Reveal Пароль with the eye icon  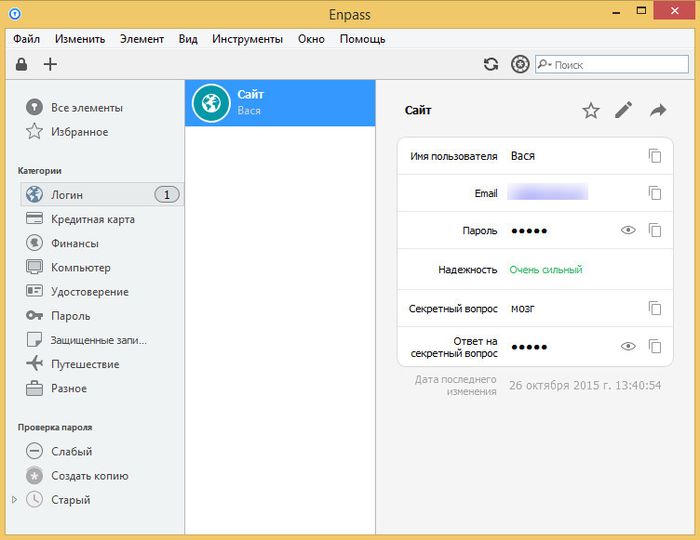pyautogui.click(x=628, y=230)
